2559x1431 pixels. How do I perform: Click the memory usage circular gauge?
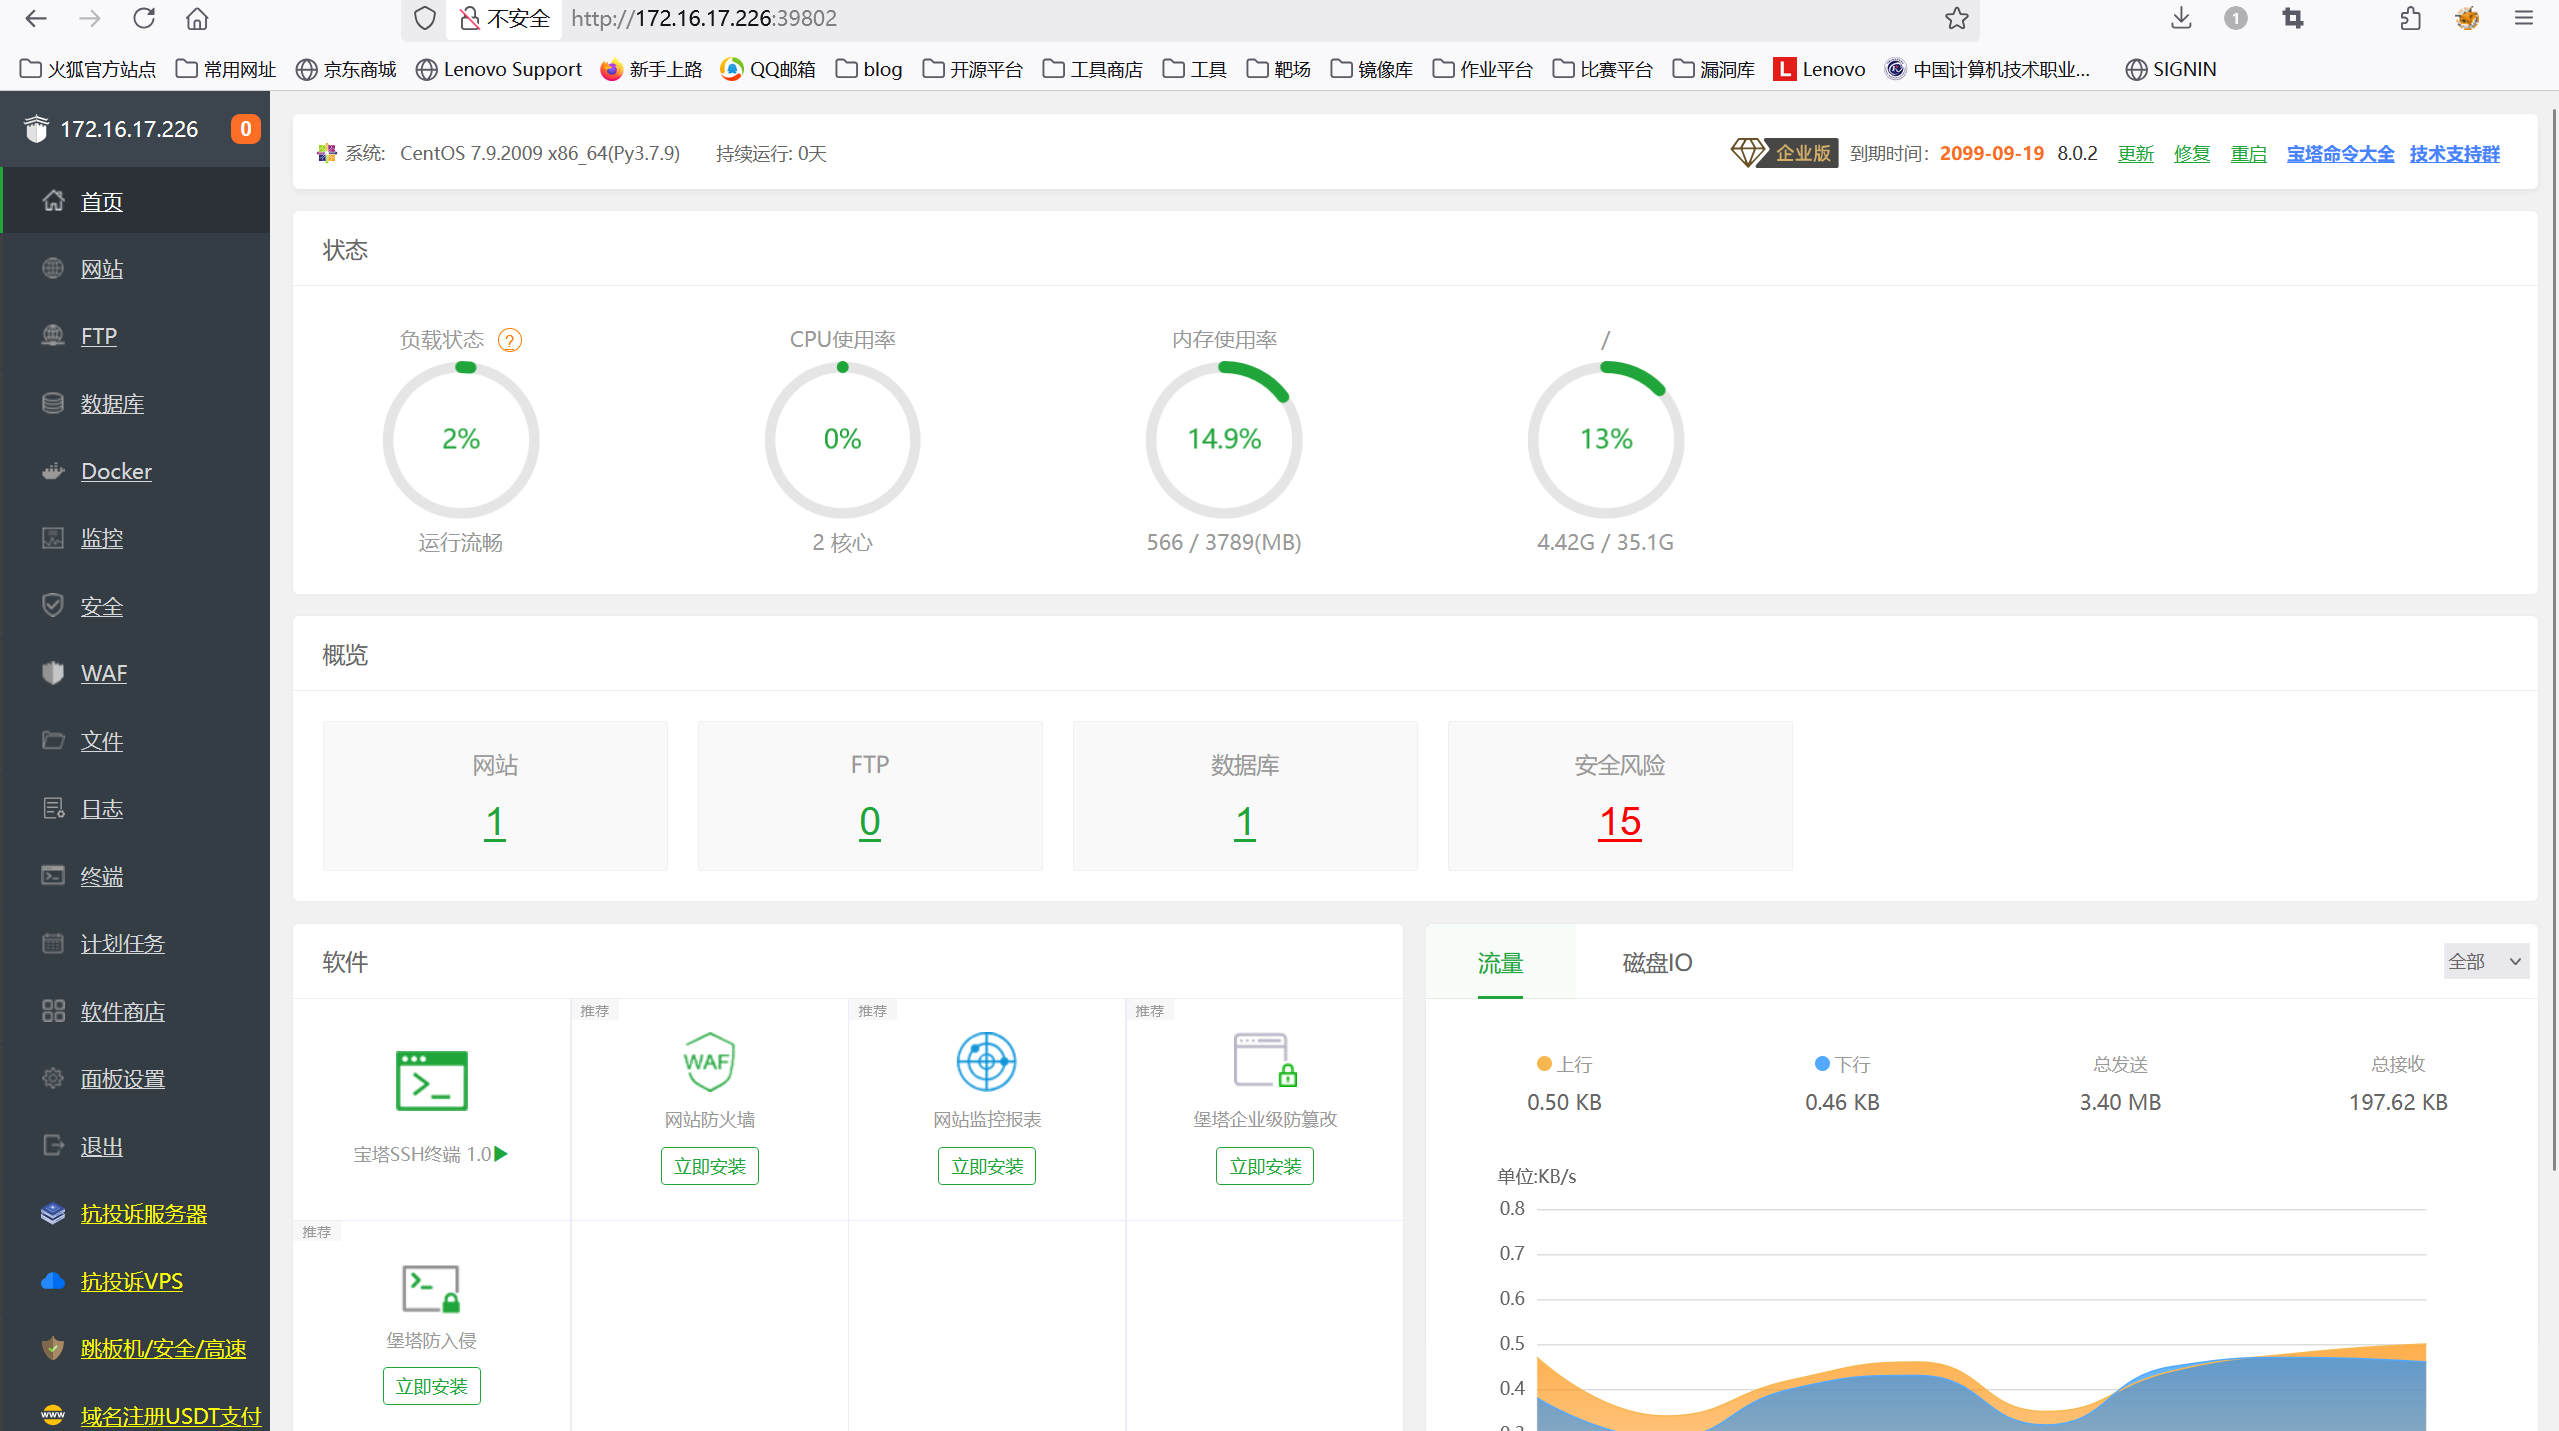(x=1223, y=440)
